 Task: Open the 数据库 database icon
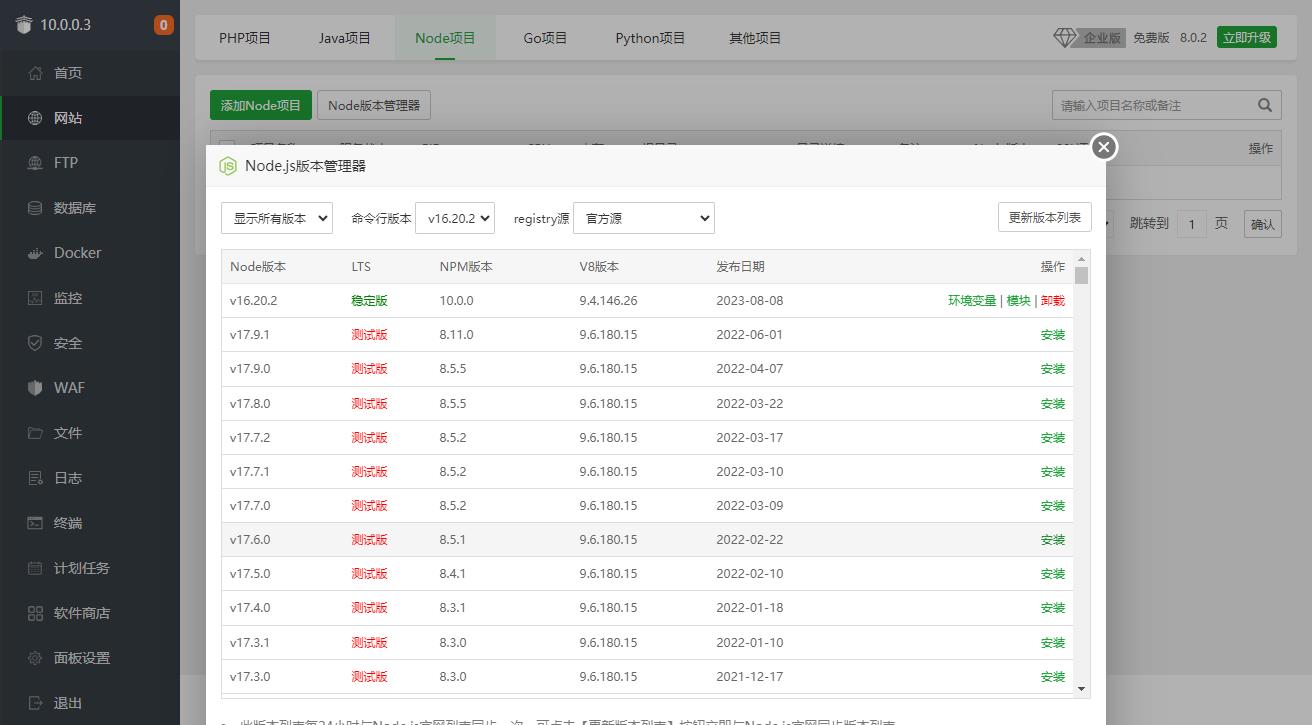click(x=36, y=208)
